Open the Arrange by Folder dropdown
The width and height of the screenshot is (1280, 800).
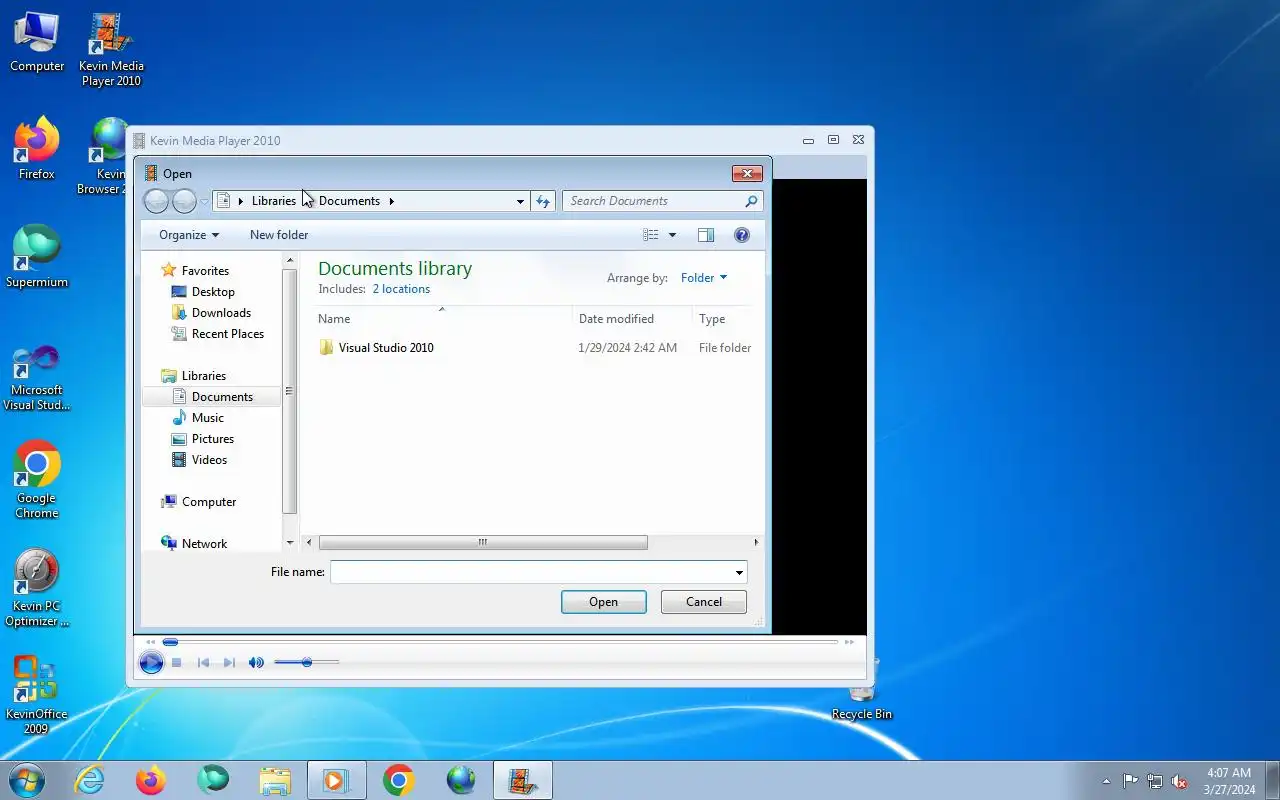pos(704,278)
